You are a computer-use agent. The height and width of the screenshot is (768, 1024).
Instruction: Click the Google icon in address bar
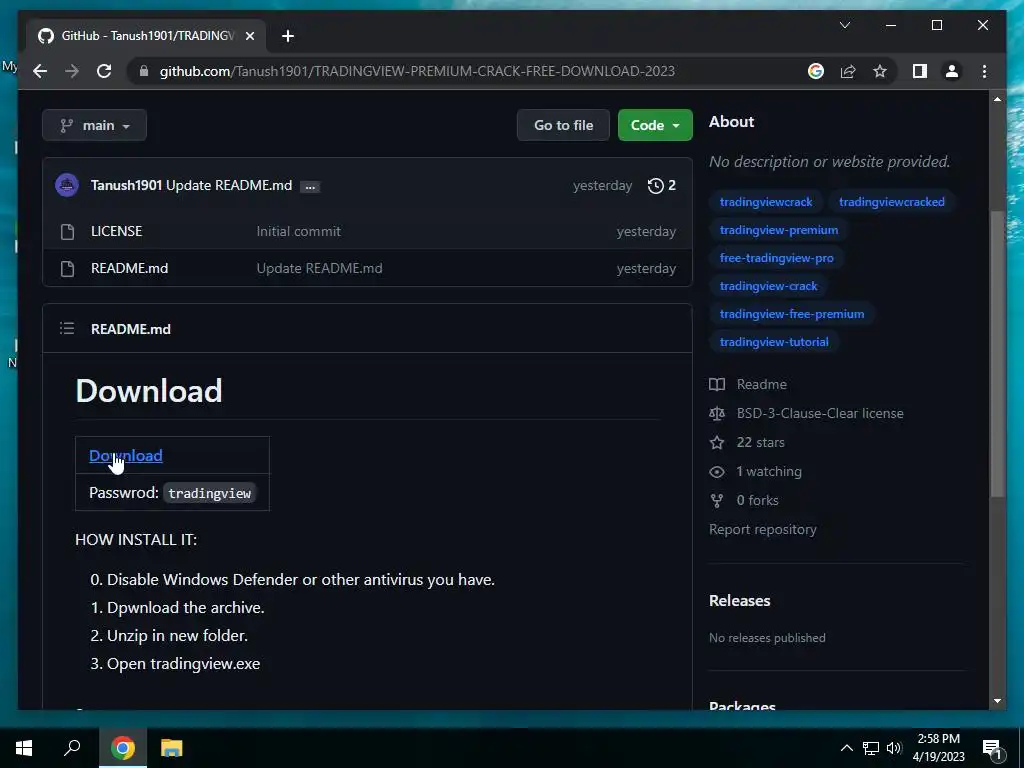pos(816,71)
